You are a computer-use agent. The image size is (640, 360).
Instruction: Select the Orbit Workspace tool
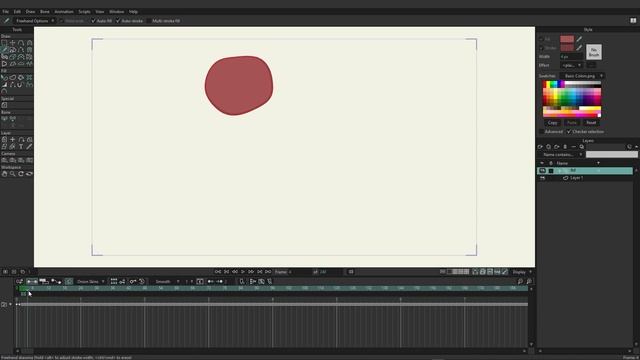click(x=29, y=174)
